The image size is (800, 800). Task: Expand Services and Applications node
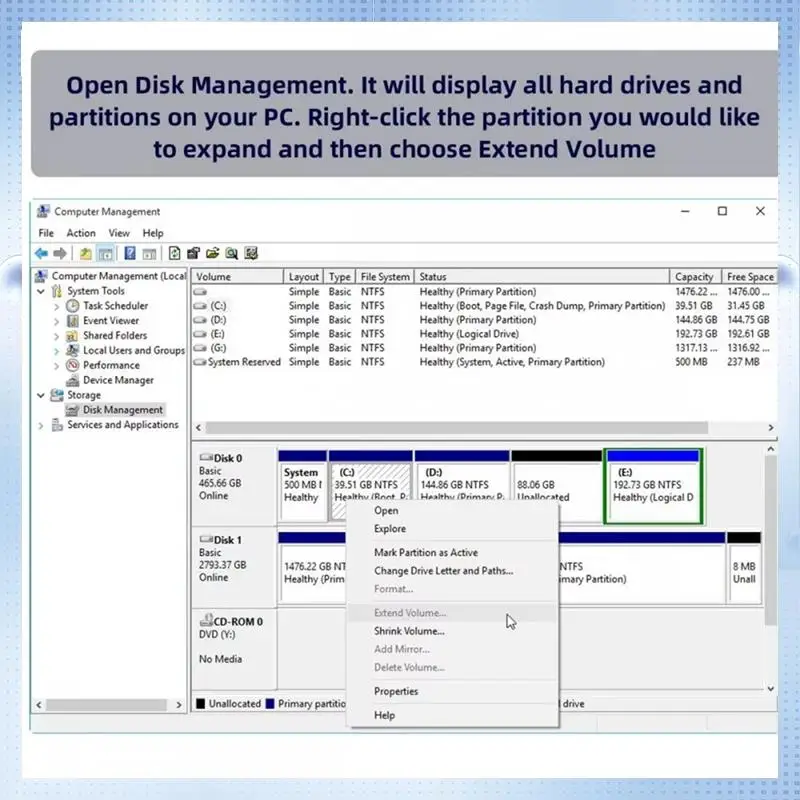(x=41, y=425)
